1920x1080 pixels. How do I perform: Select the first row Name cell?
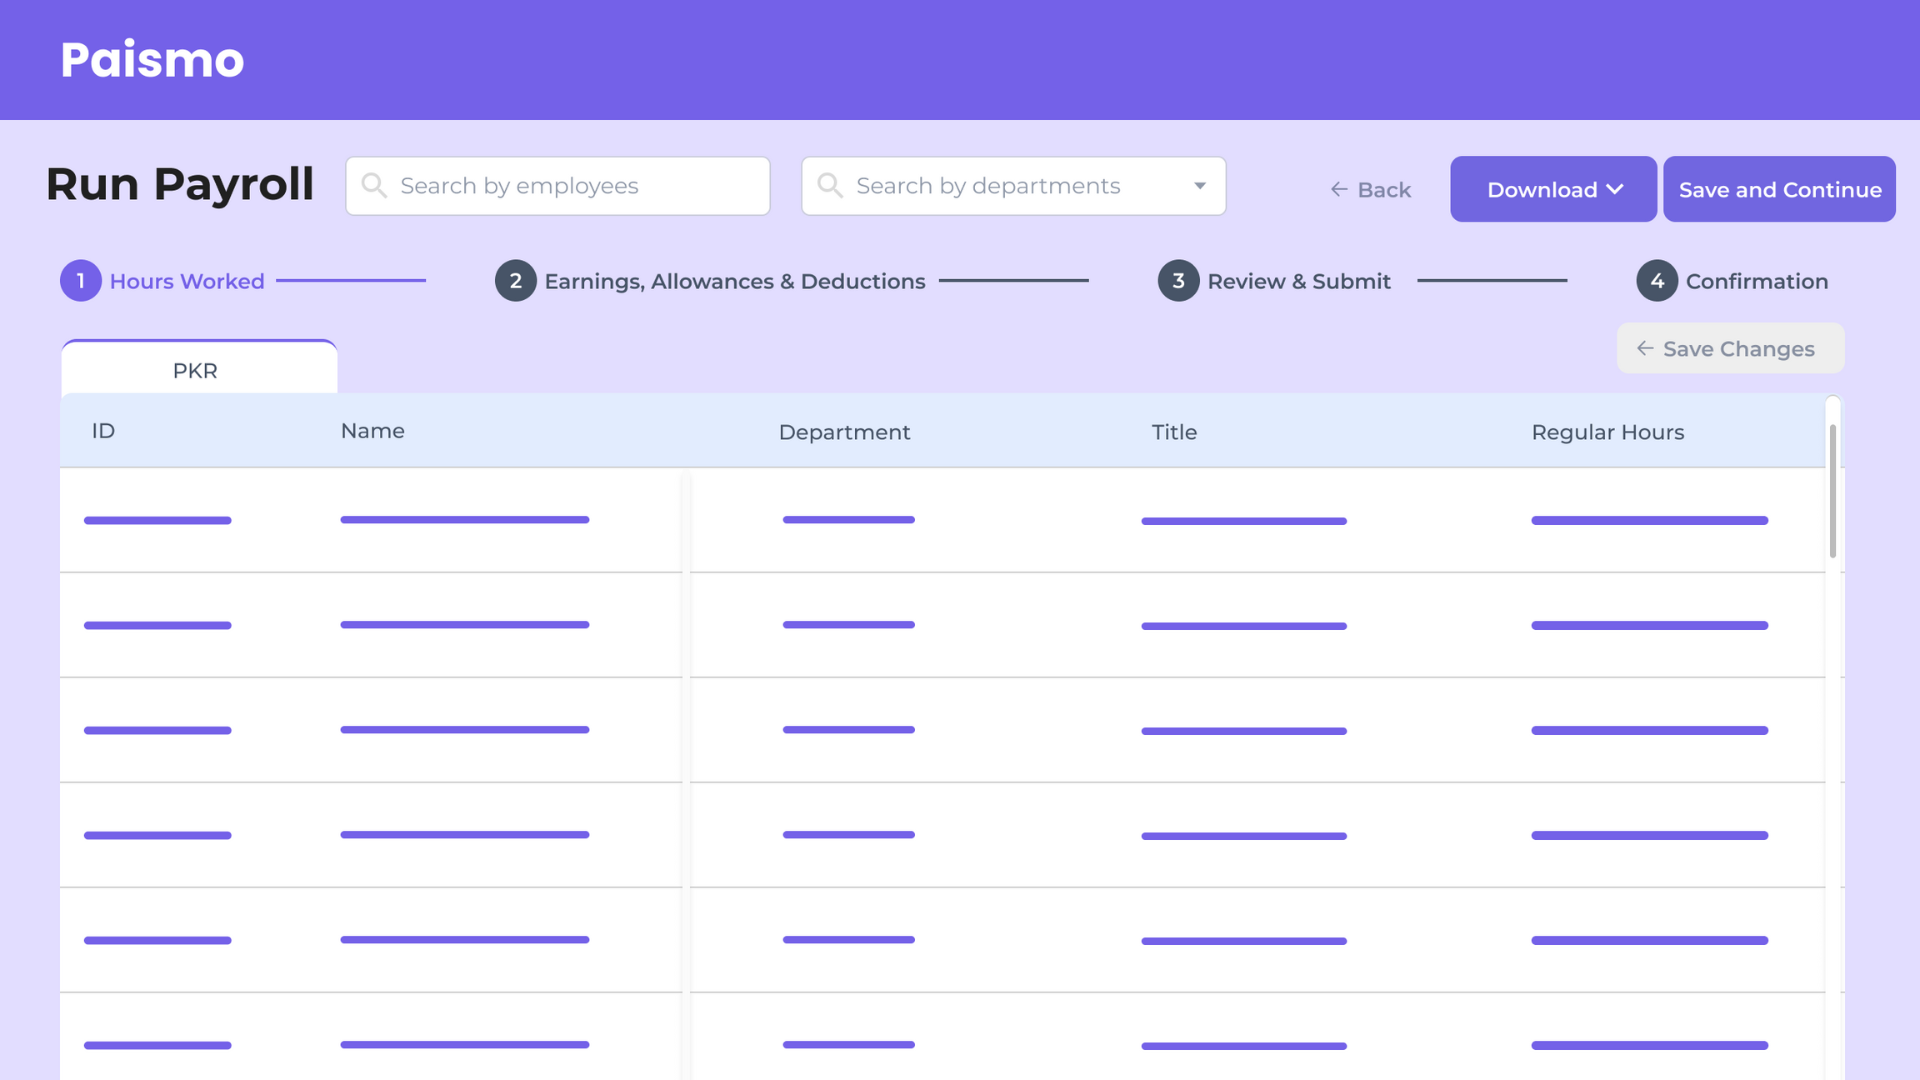(x=465, y=520)
